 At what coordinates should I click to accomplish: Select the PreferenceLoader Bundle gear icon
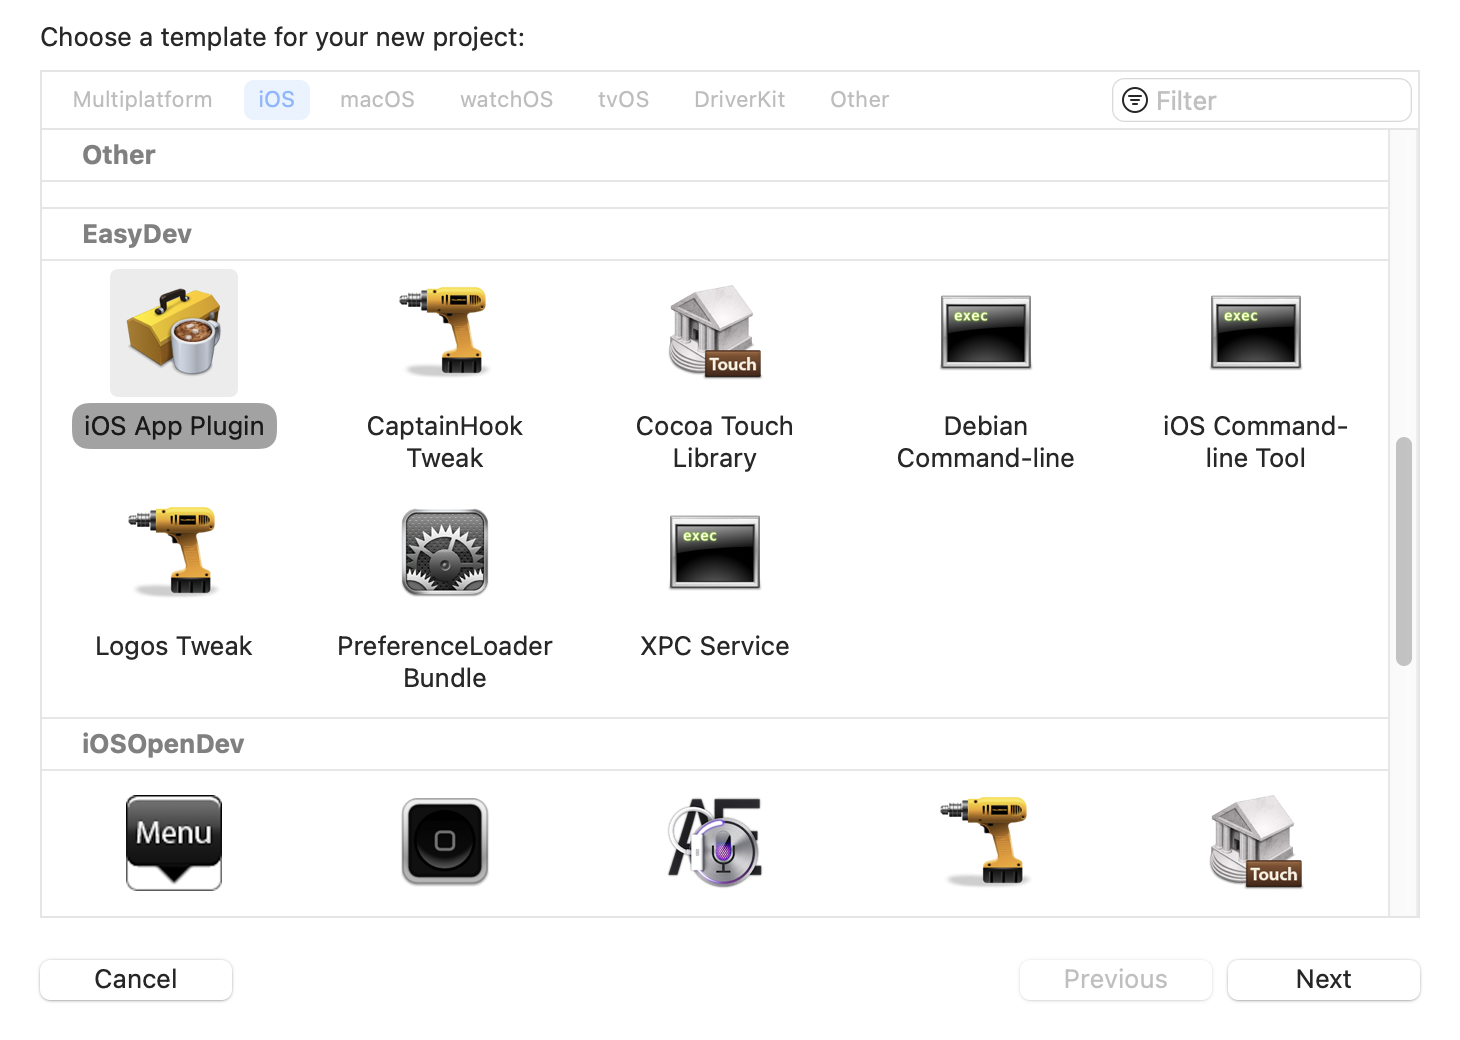point(445,552)
